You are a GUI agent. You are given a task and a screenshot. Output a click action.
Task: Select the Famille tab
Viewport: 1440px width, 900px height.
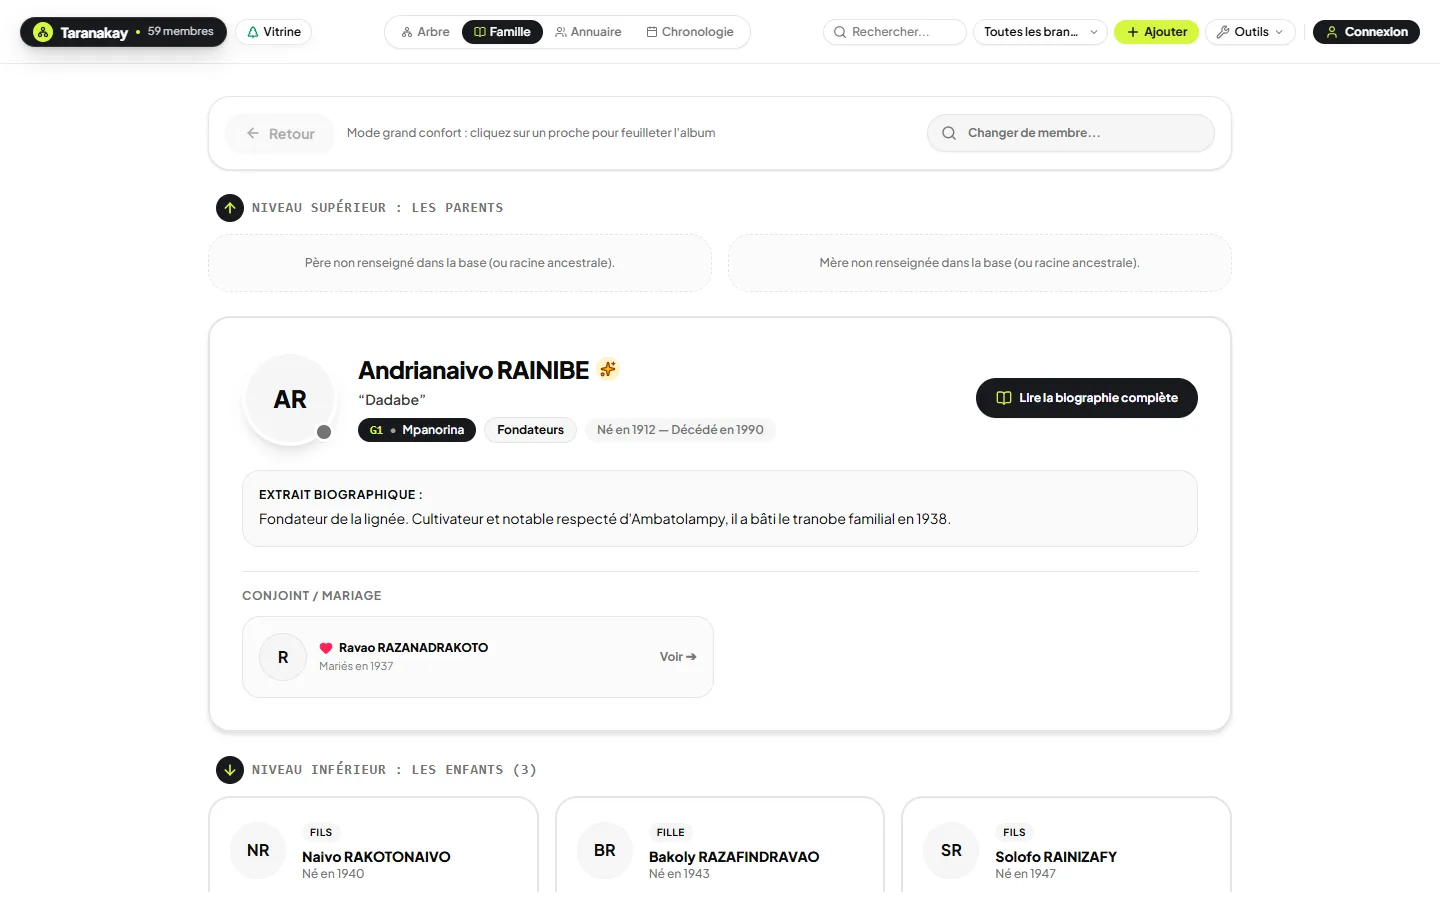502,32
